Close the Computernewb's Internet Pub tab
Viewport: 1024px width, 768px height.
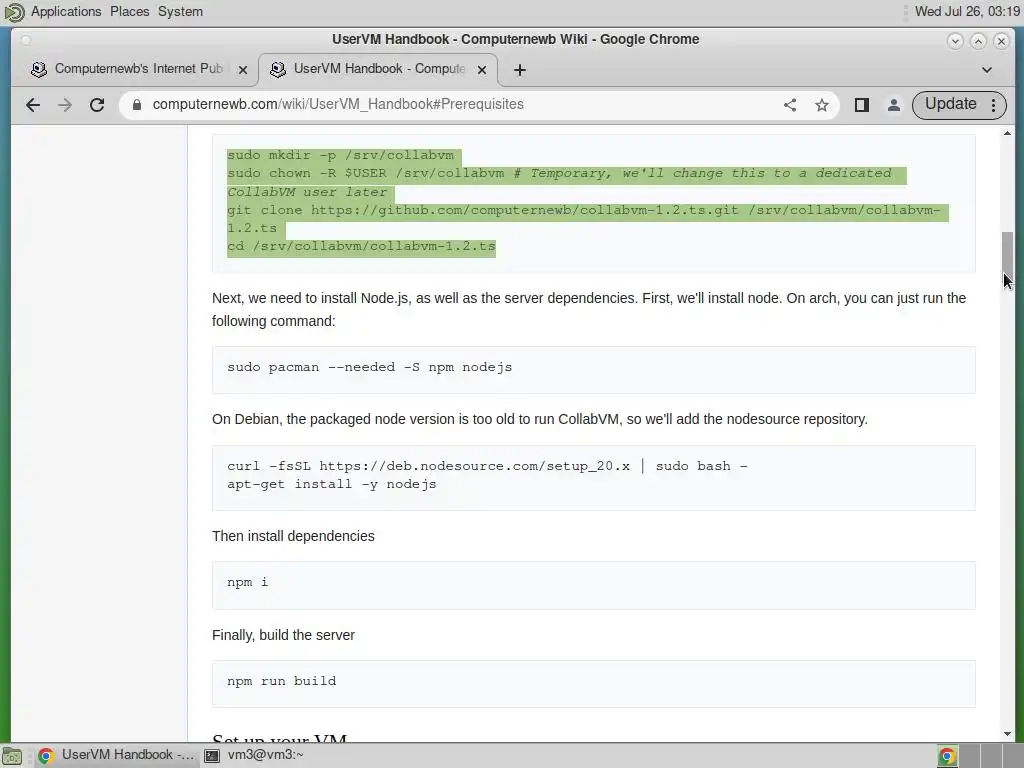(x=242, y=70)
